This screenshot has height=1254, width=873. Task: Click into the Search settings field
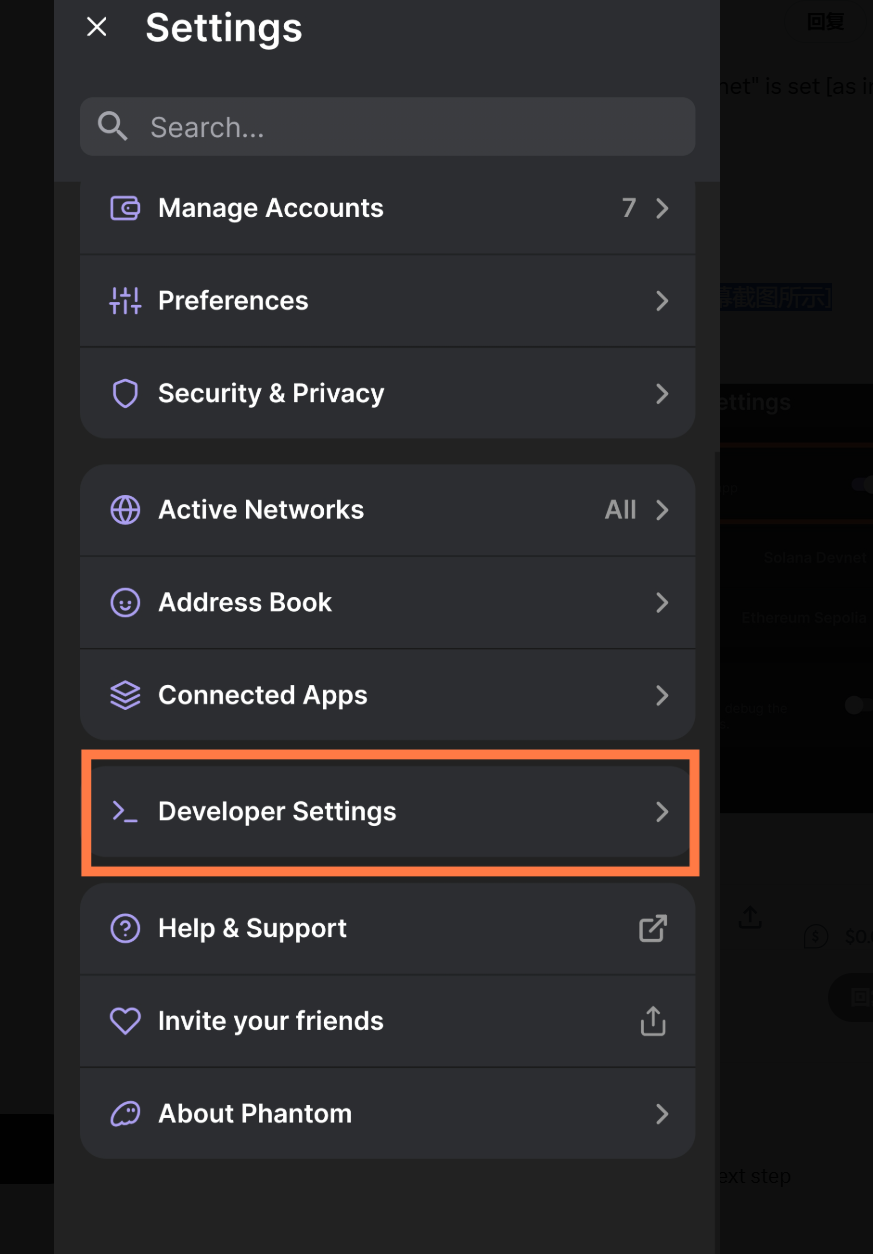[388, 126]
